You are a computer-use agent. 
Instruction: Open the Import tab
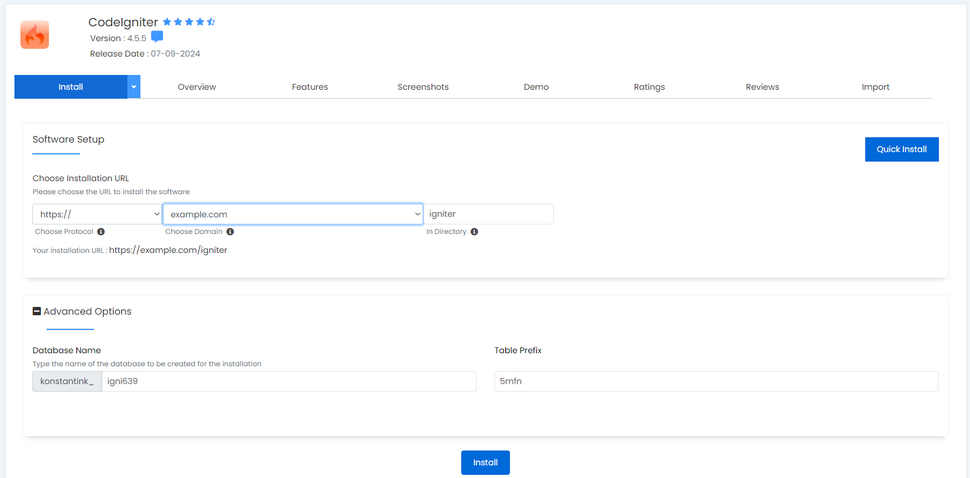pos(875,87)
